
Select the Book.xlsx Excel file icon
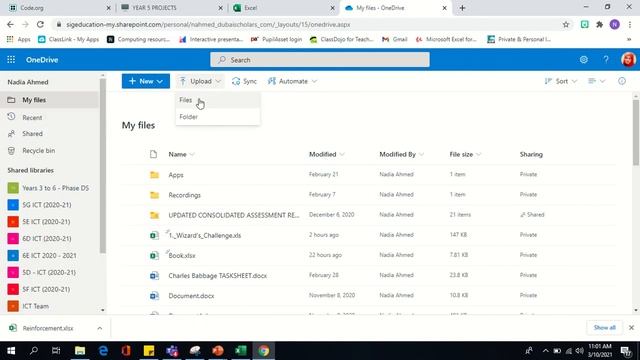pos(154,256)
